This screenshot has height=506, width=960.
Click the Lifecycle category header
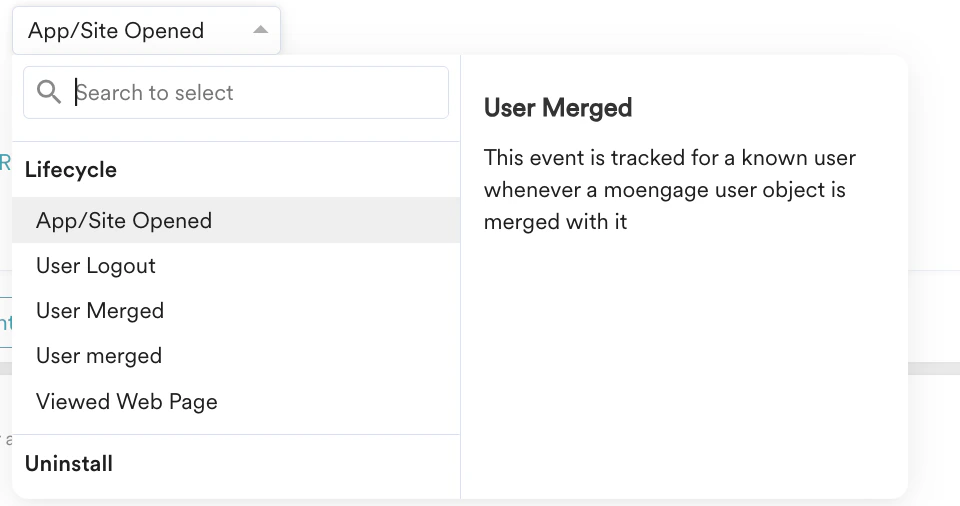coord(71,170)
